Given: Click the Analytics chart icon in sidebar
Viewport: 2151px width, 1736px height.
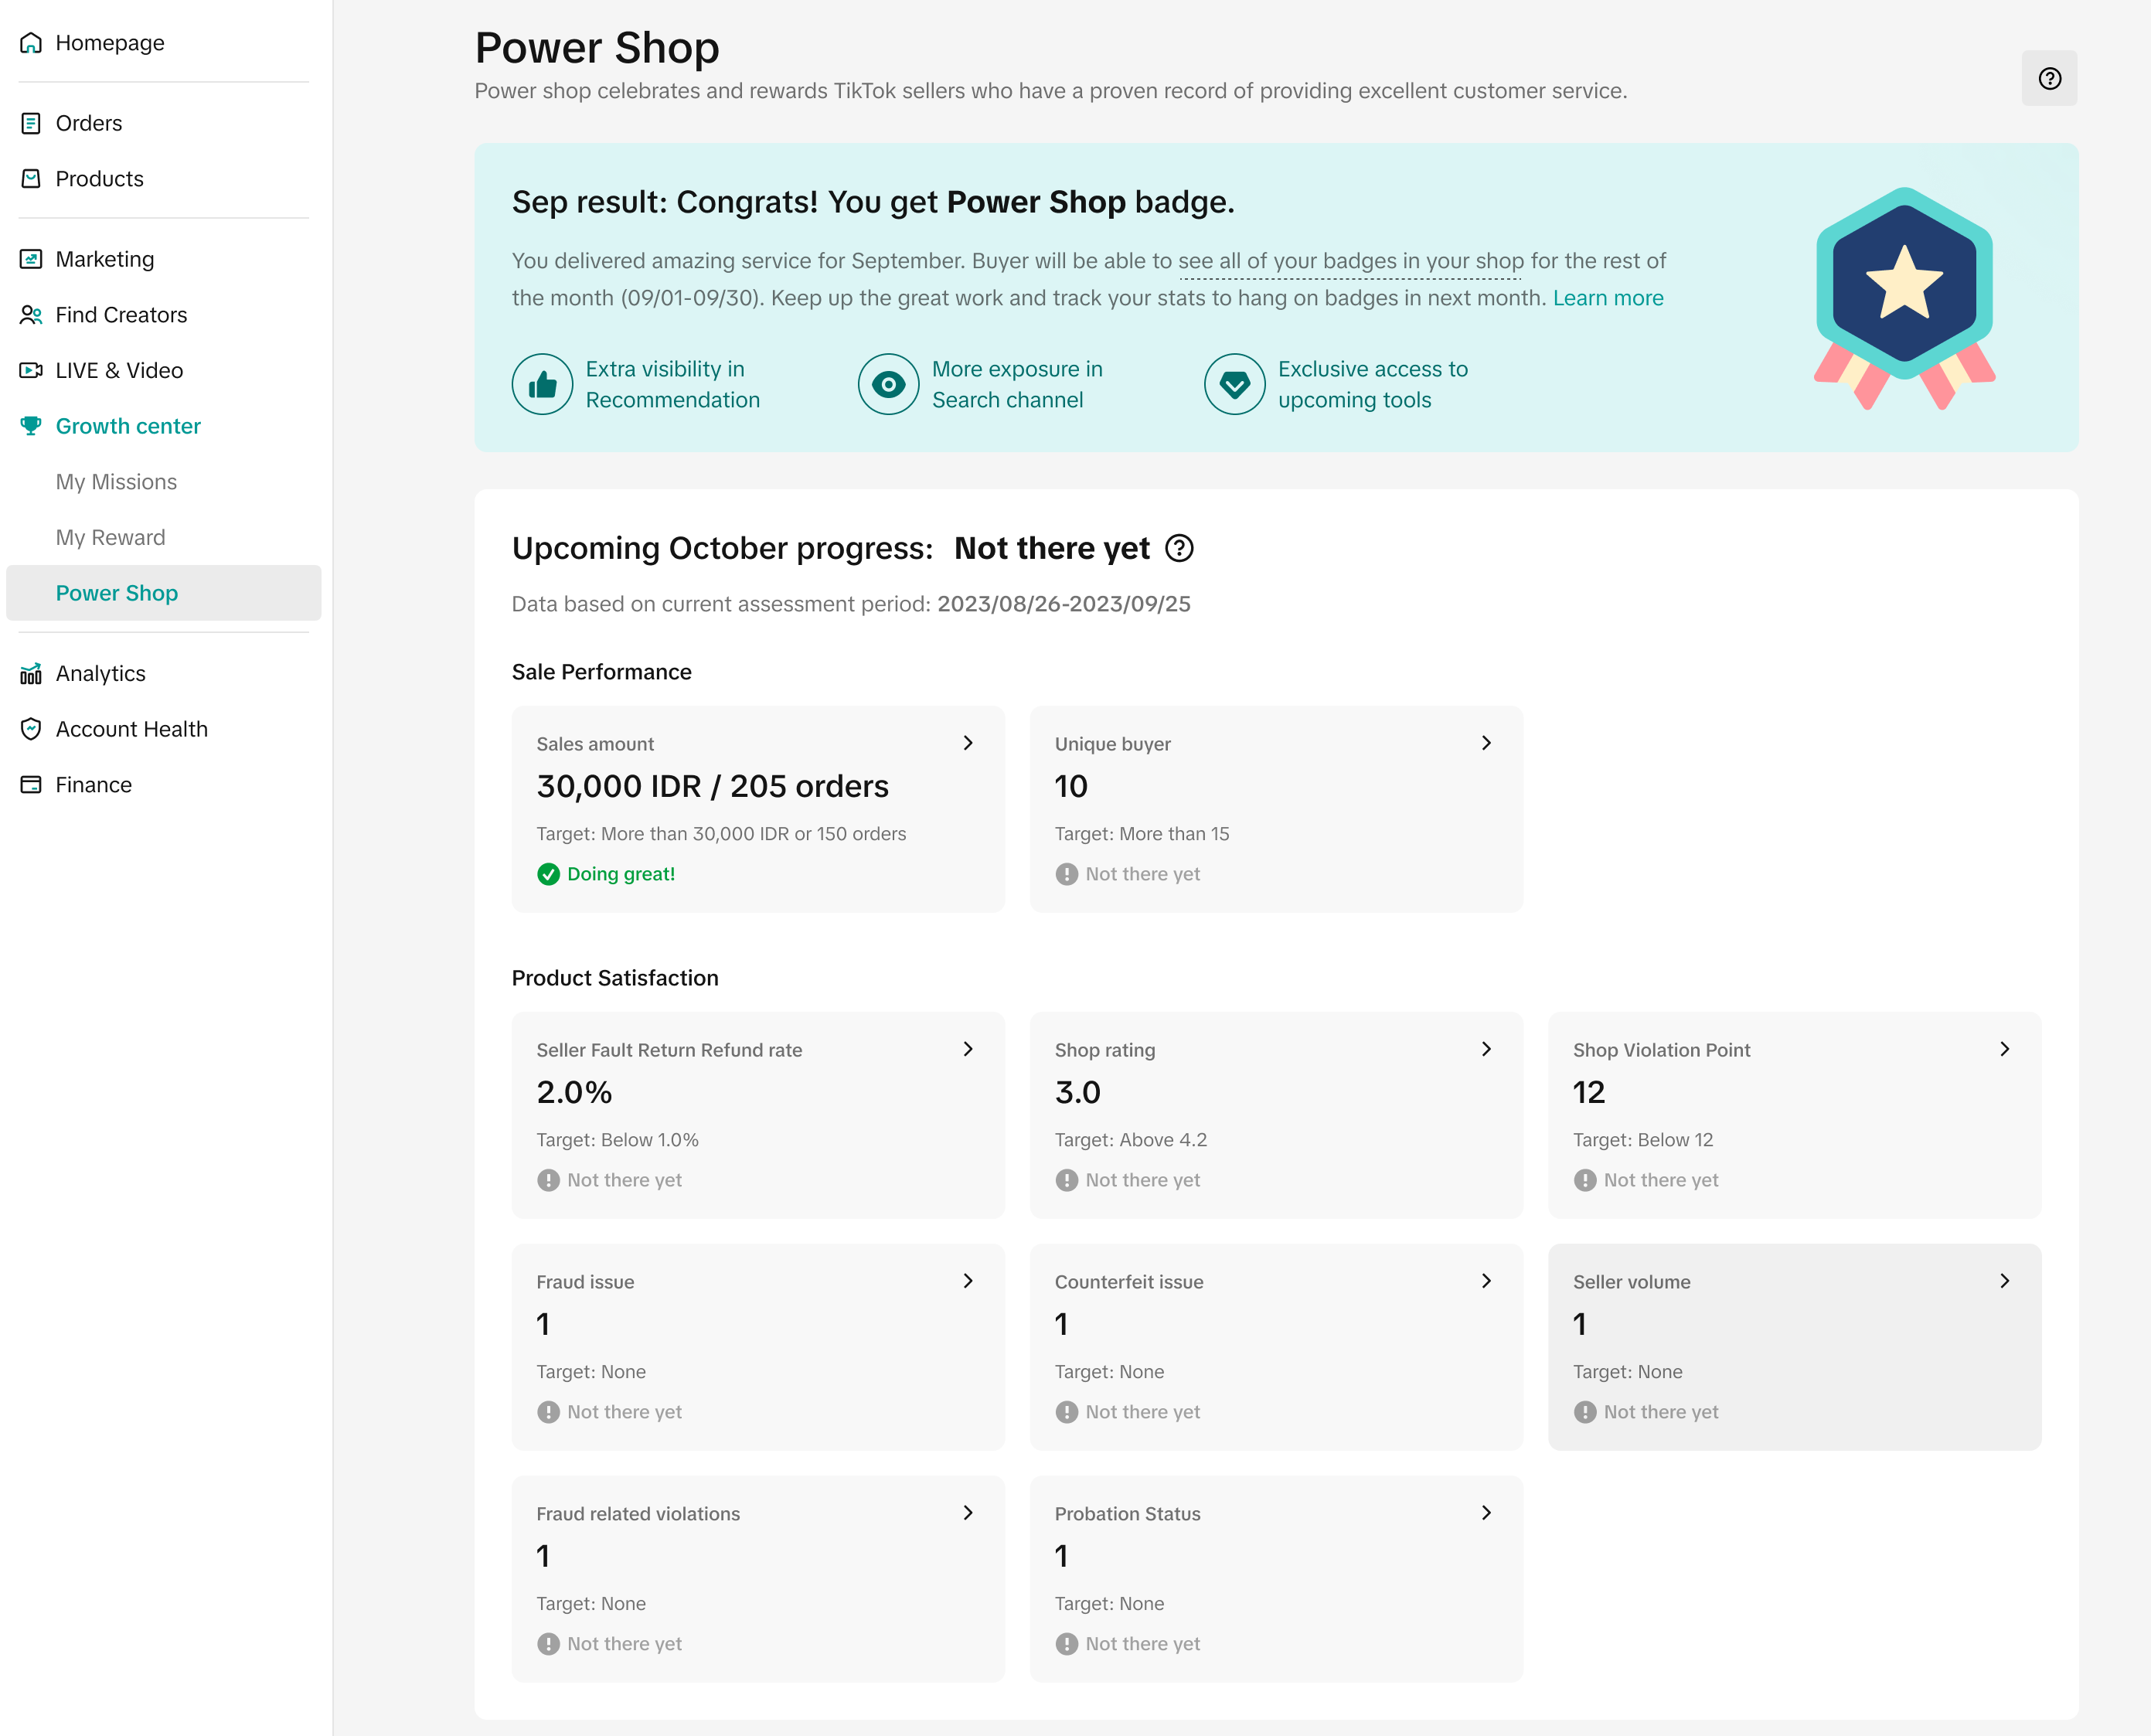Looking at the screenshot, I should pyautogui.click(x=31, y=673).
